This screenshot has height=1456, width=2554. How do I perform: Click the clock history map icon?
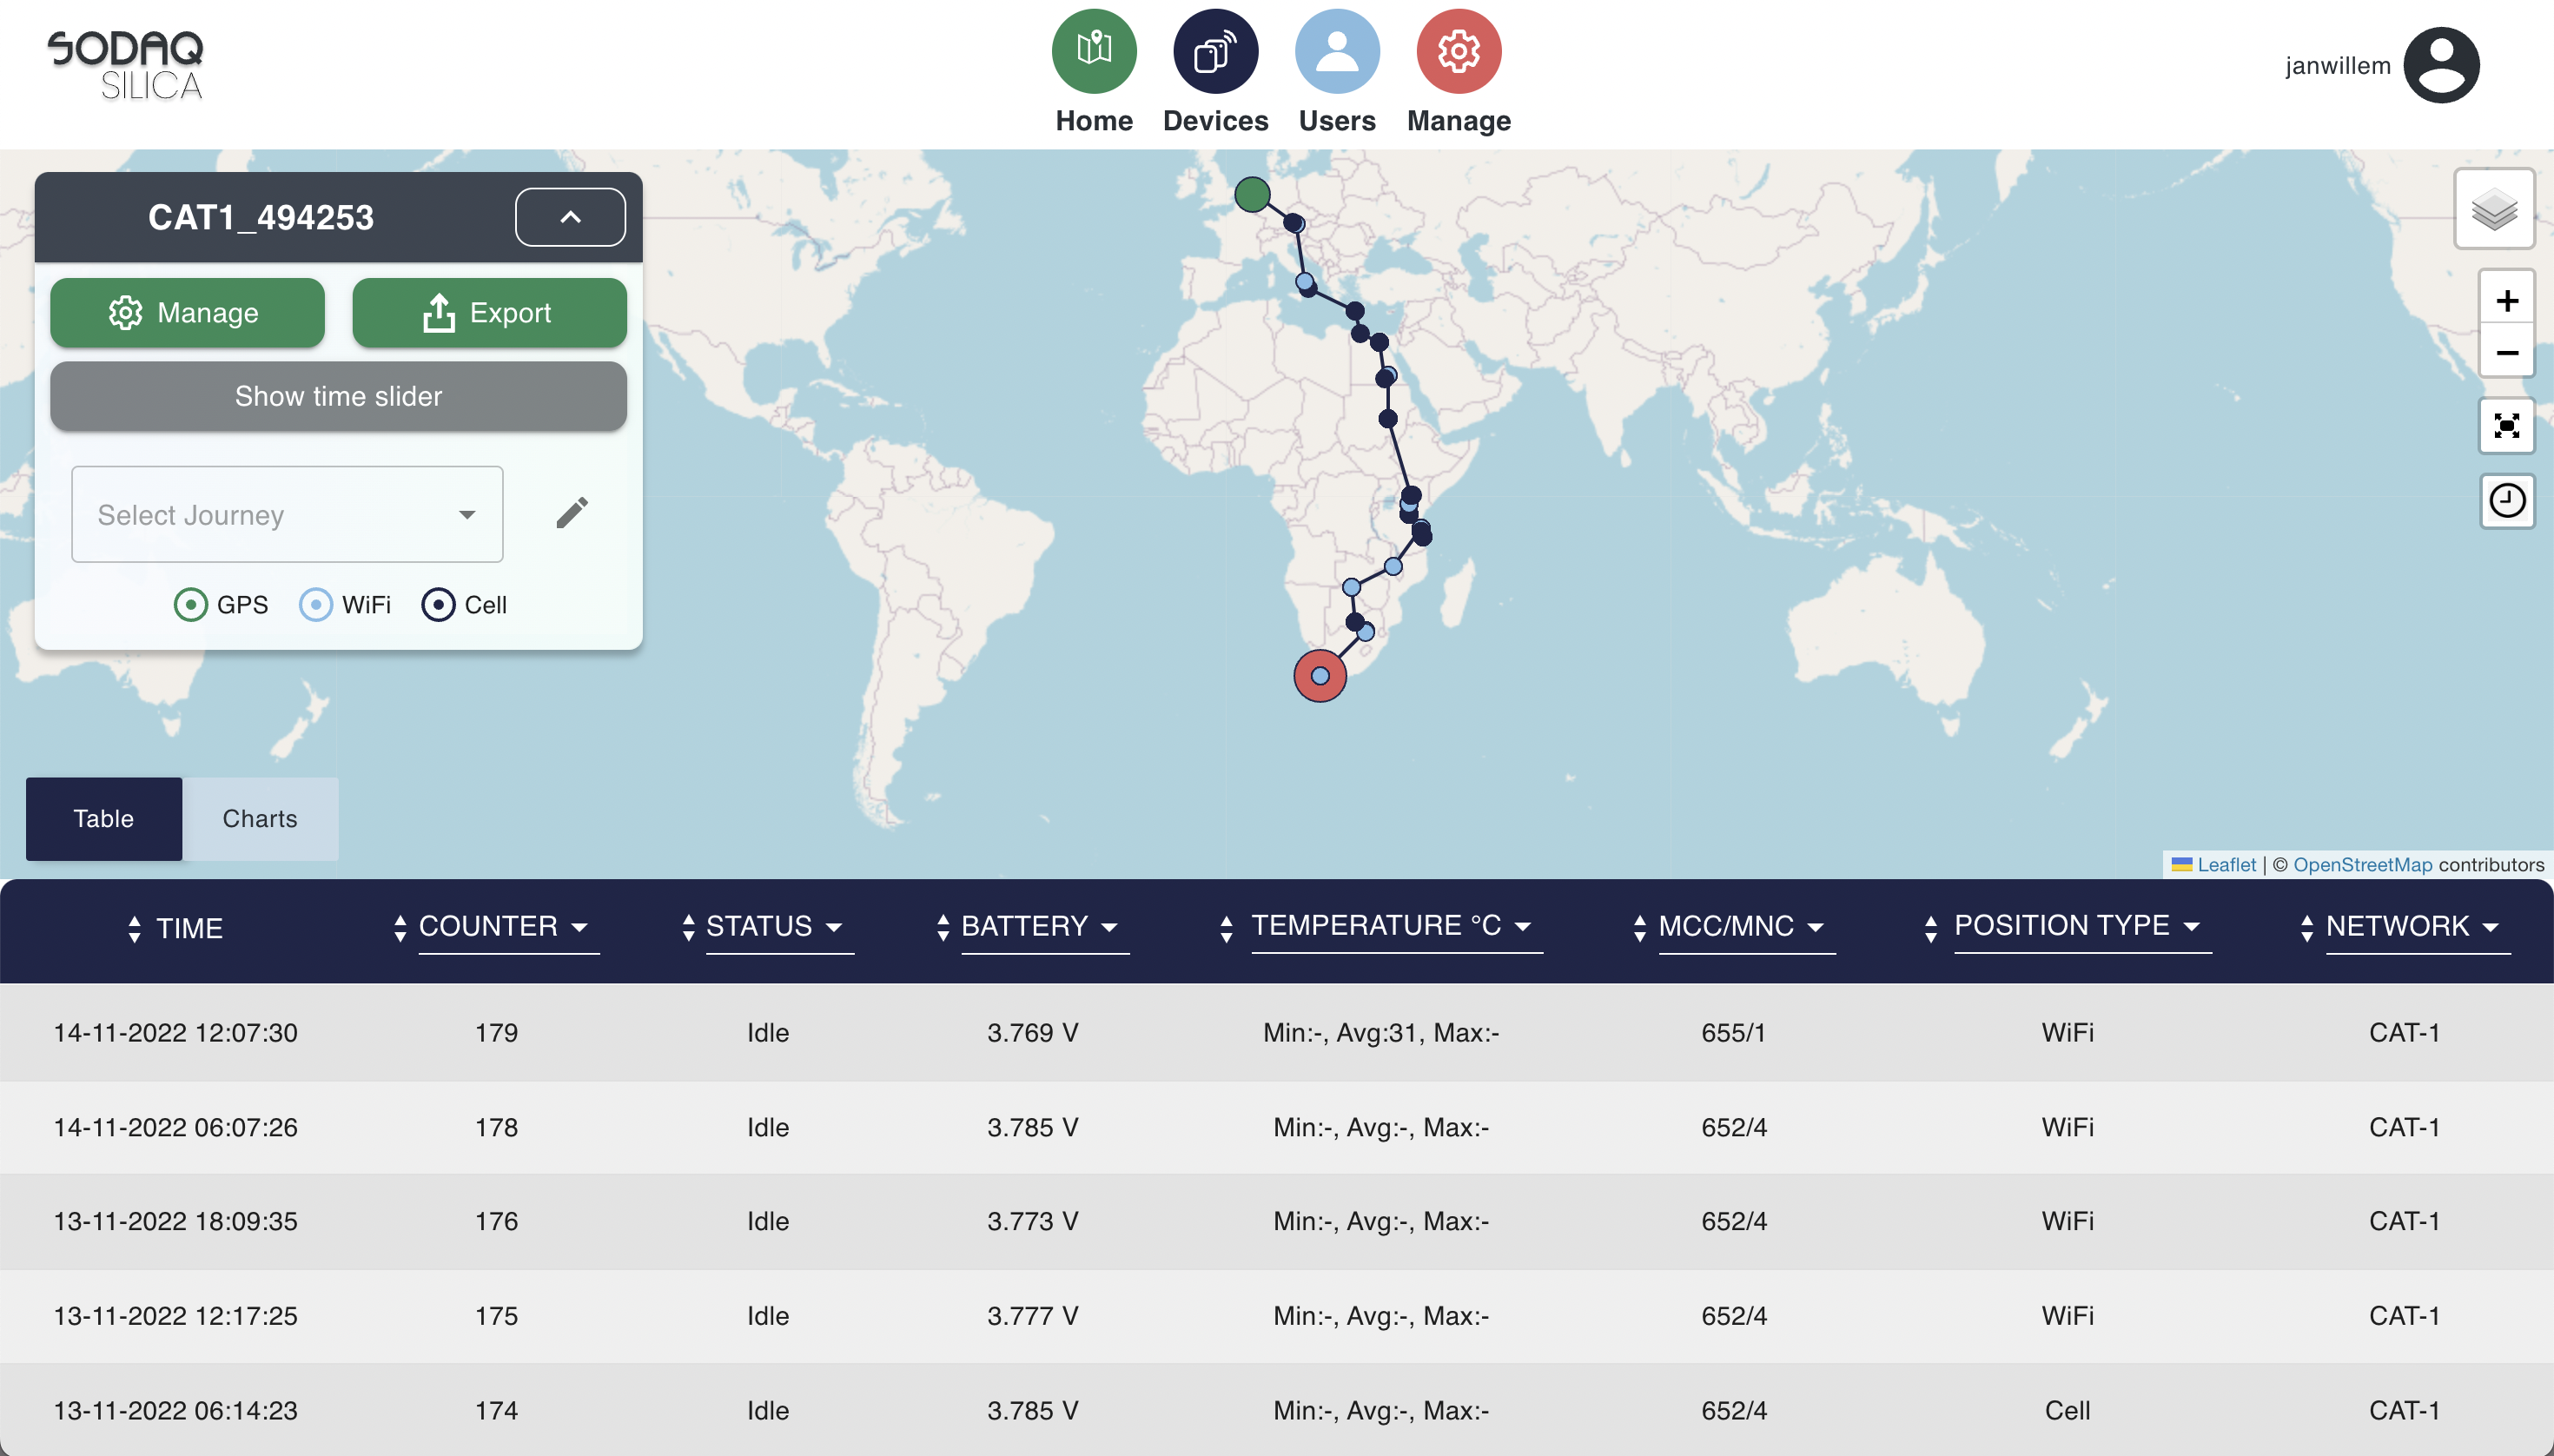2506,500
